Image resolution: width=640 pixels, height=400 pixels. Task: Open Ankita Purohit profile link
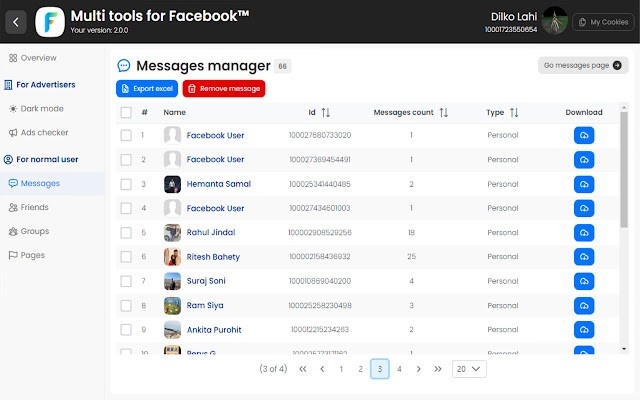[214, 330]
